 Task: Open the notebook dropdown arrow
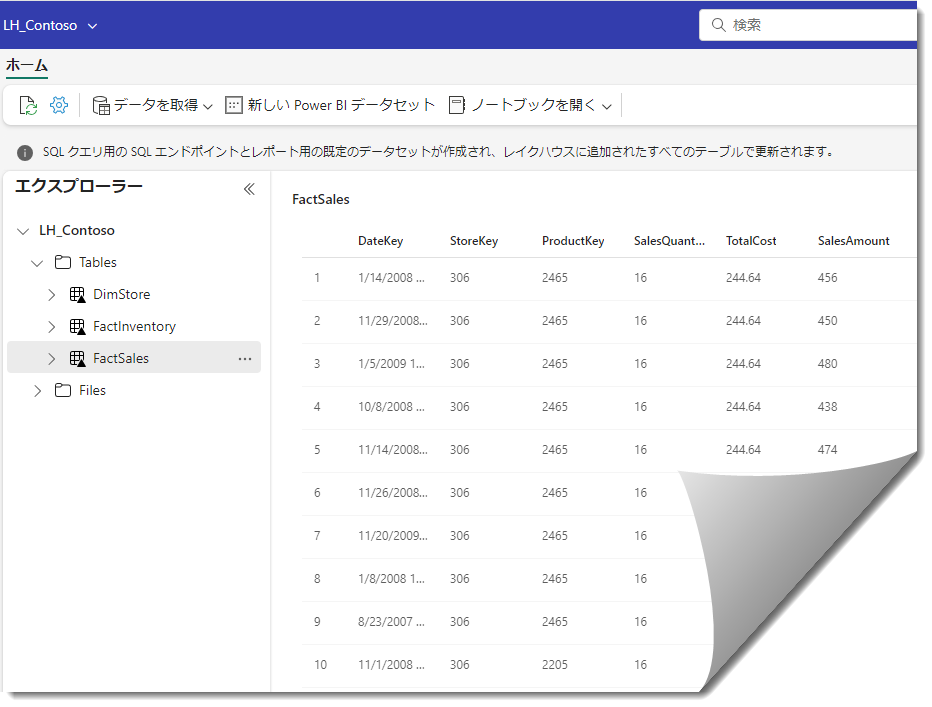point(606,107)
